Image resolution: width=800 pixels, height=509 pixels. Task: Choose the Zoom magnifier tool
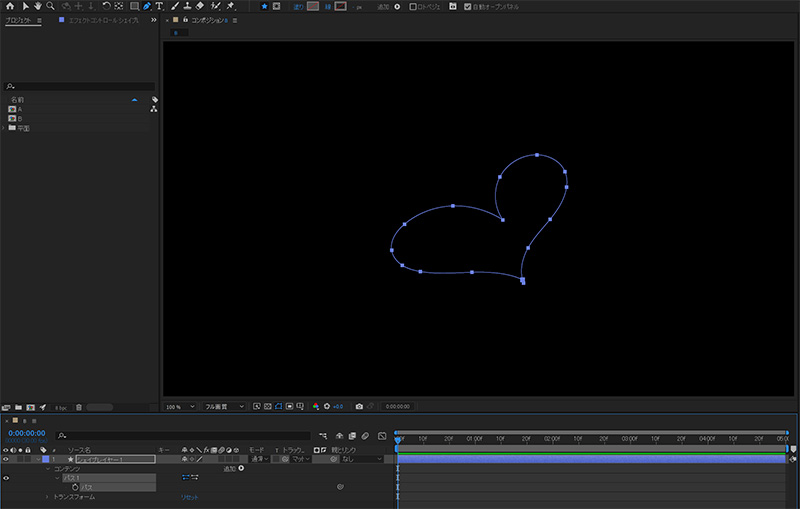(50, 6)
